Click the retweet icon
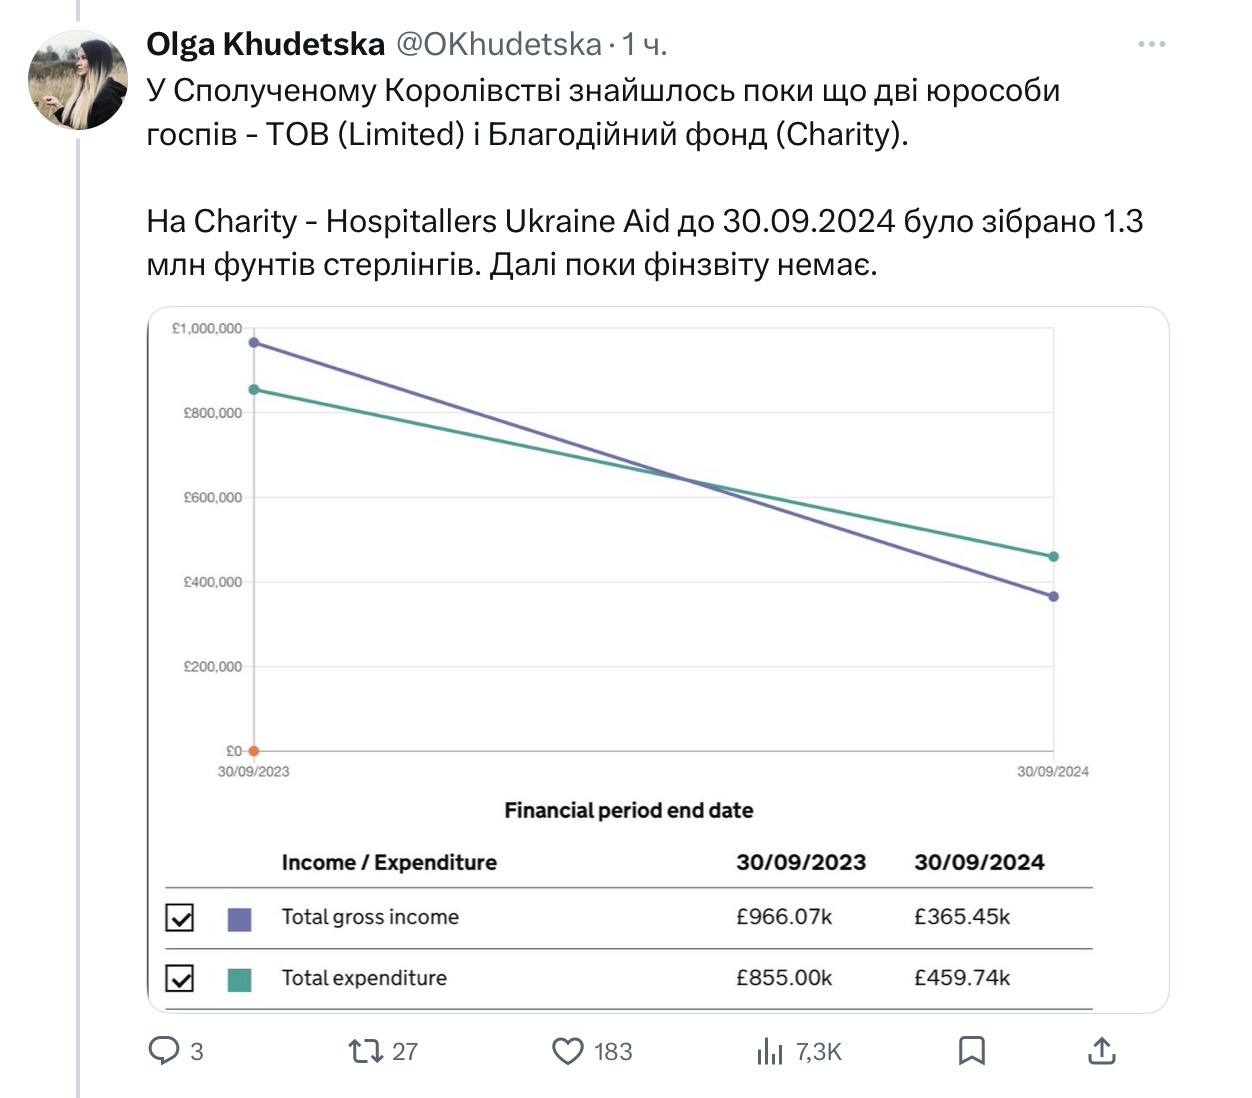This screenshot has height=1098, width=1252. click(x=364, y=1051)
